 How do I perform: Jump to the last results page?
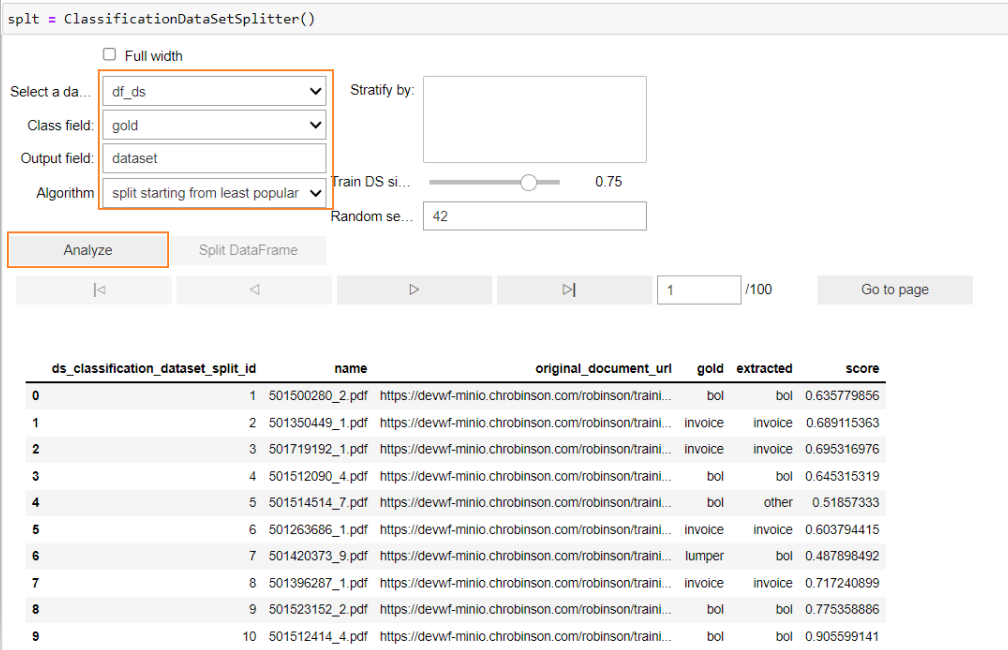(574, 290)
